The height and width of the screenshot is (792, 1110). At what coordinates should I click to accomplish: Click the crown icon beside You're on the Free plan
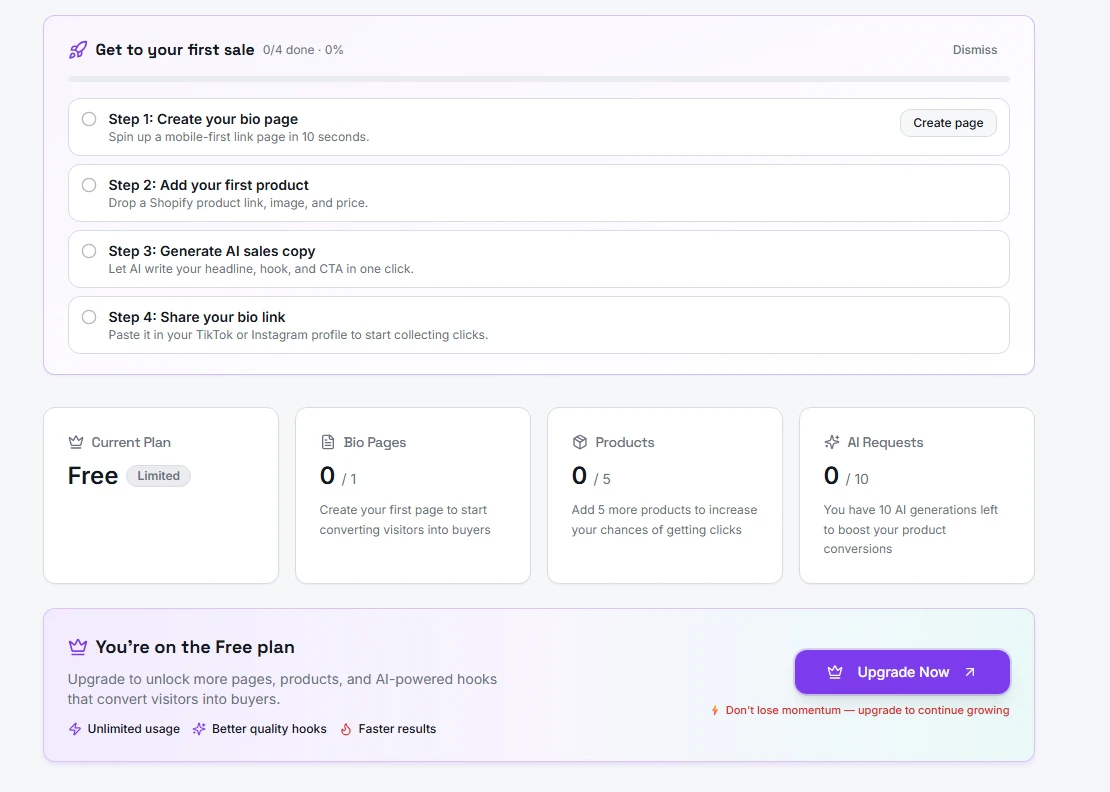coord(78,647)
